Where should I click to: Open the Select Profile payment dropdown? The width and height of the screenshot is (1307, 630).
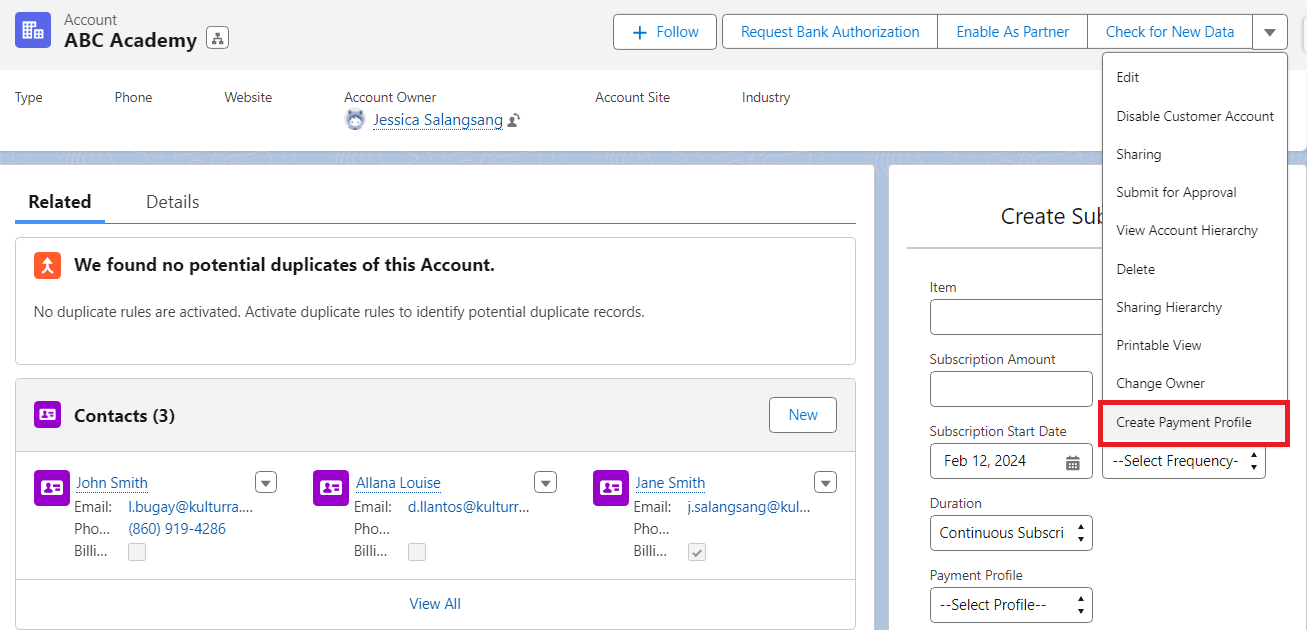tap(1010, 605)
